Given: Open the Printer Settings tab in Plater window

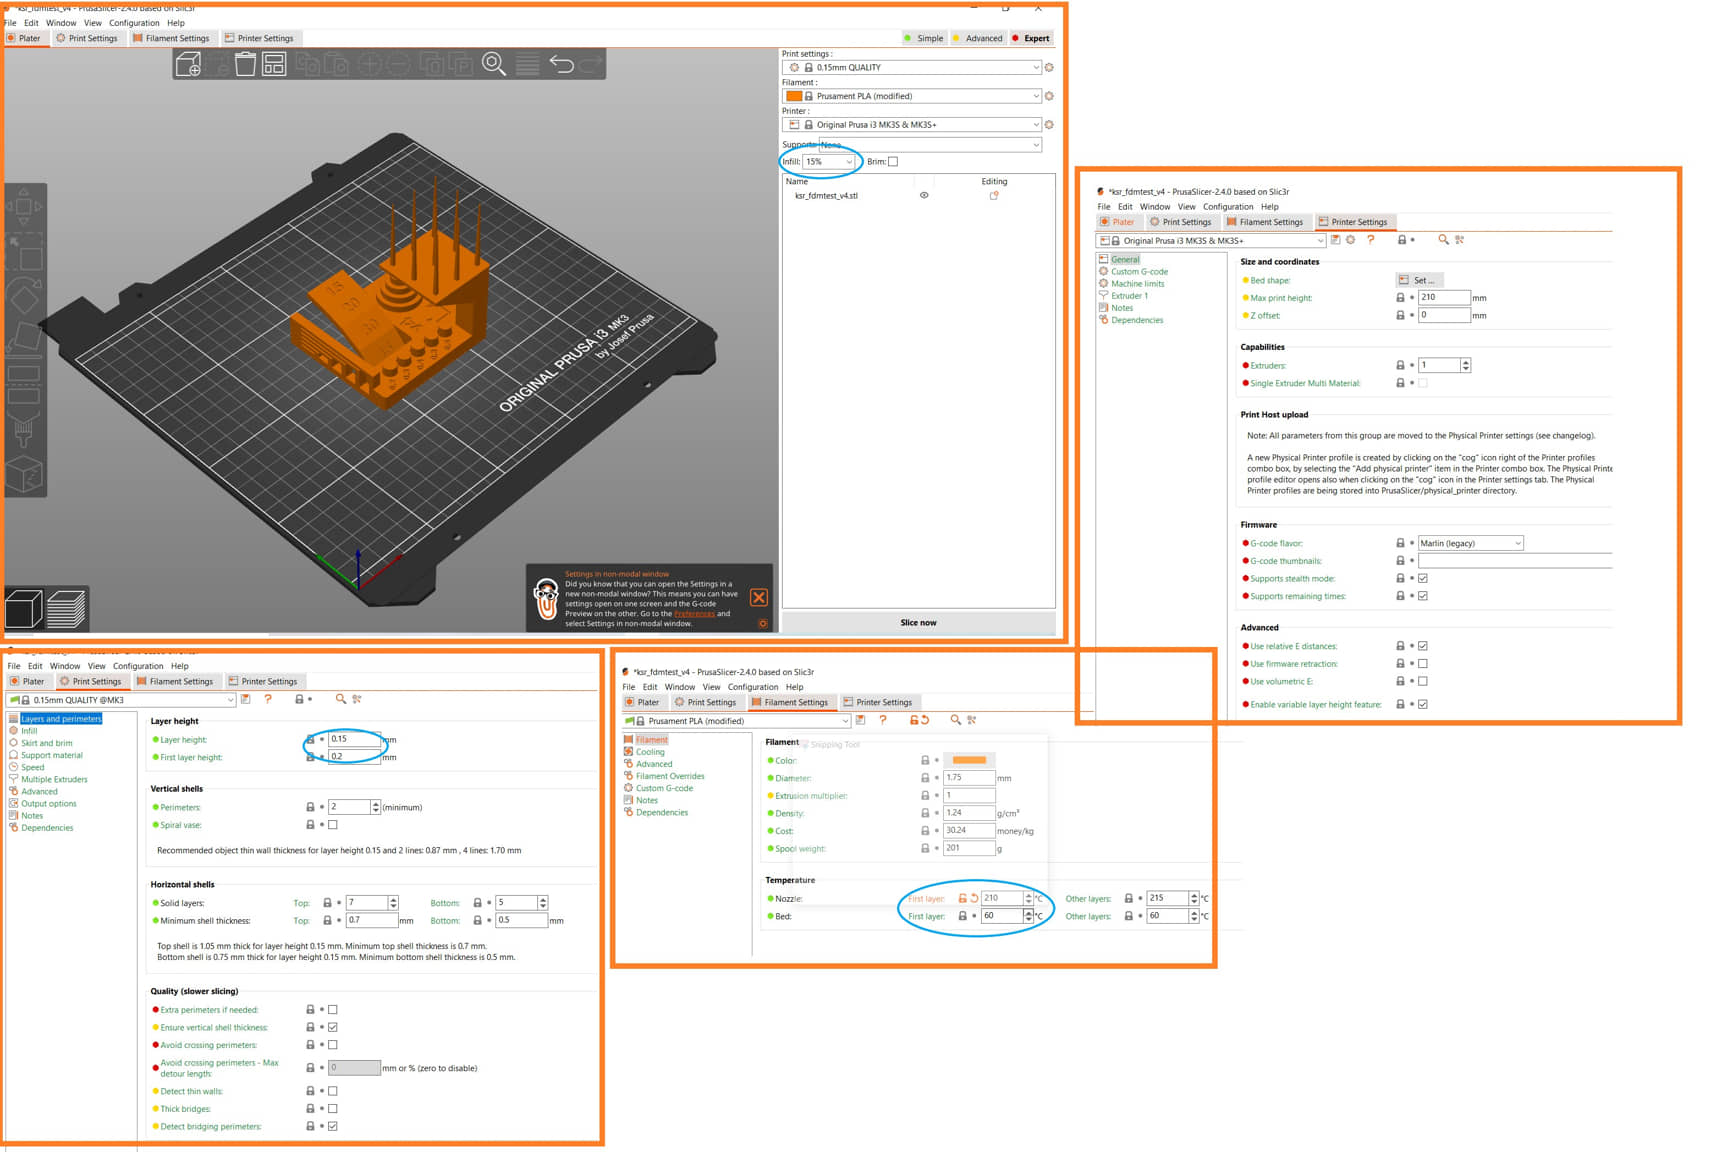Looking at the screenshot, I should coord(259,39).
